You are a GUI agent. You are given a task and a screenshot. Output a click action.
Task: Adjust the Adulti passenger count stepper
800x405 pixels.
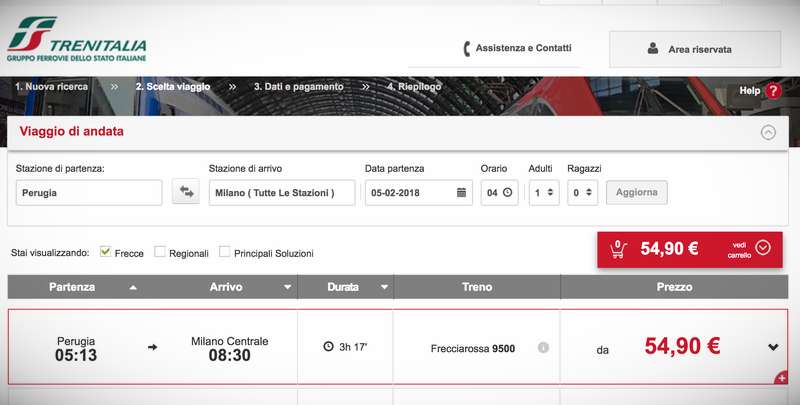pyautogui.click(x=544, y=192)
